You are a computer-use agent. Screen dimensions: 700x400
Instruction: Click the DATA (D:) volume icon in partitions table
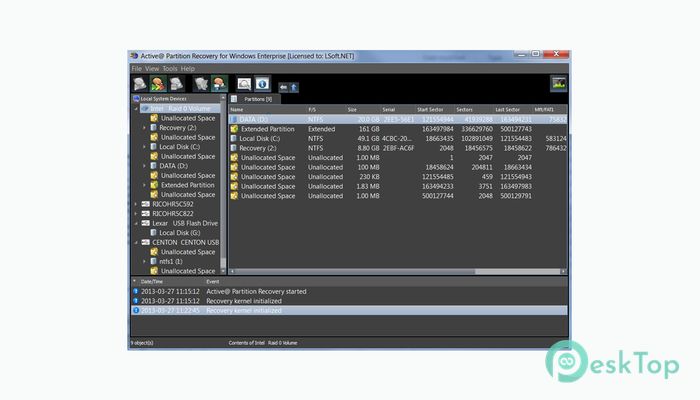233,119
